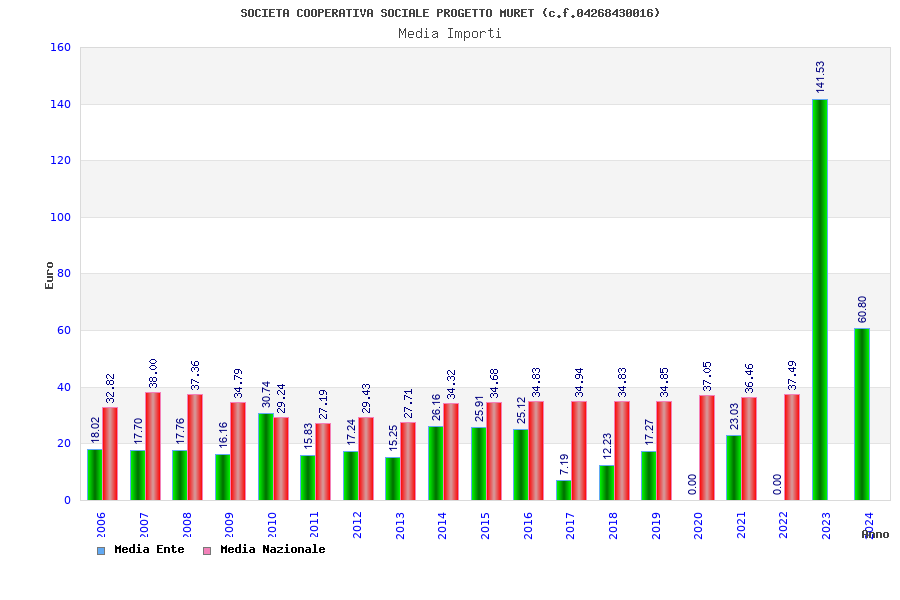Click the 2007 red bar valued 38.00
Image resolution: width=900 pixels, height=600 pixels.
click(x=153, y=446)
